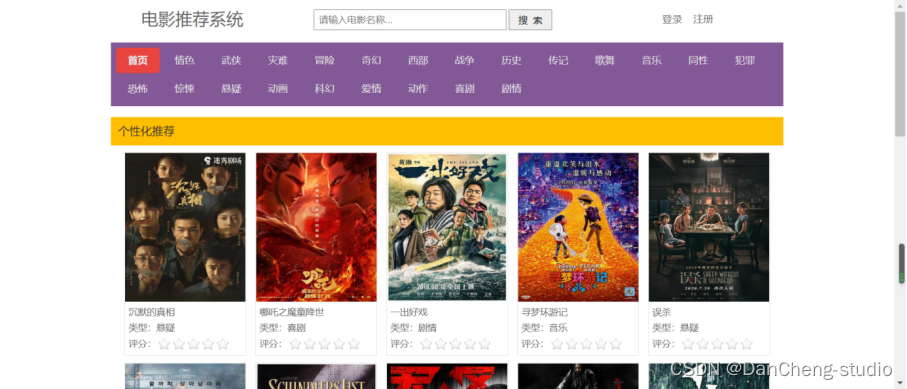Select the 悬疑 genre in the navigation bar
907x389 pixels.
[x=231, y=89]
